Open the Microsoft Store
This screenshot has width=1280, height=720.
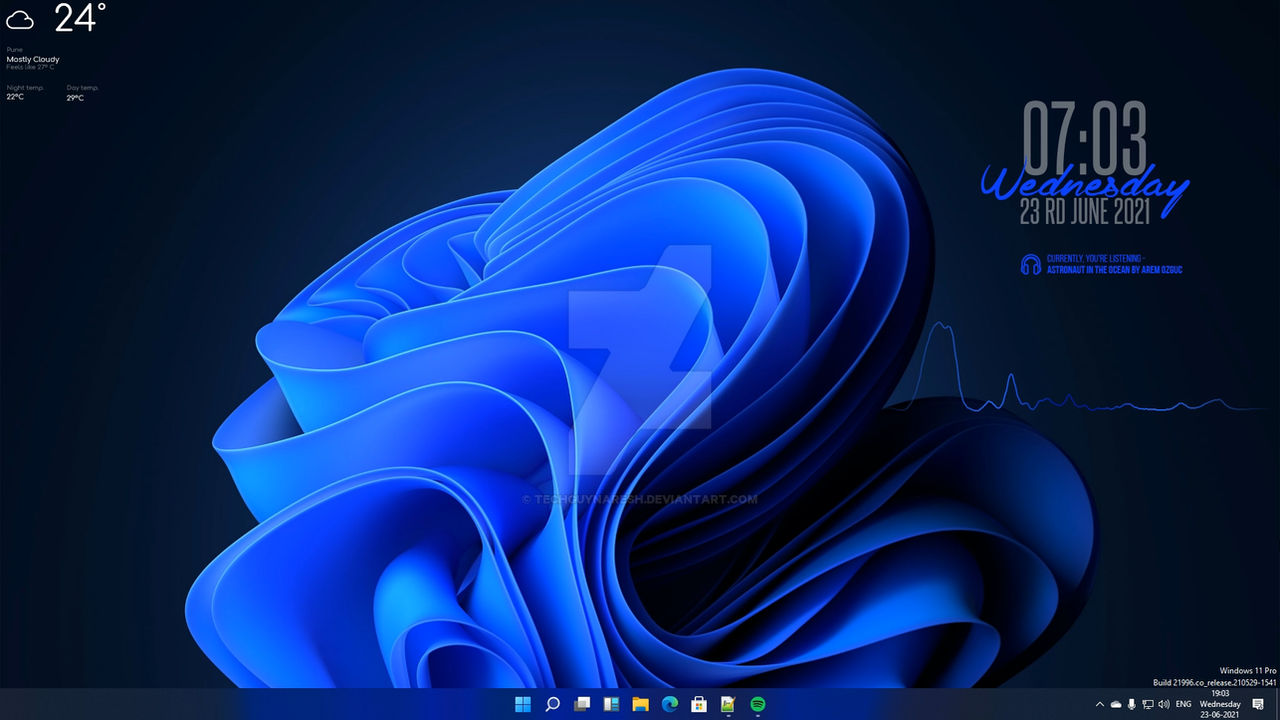[x=698, y=704]
